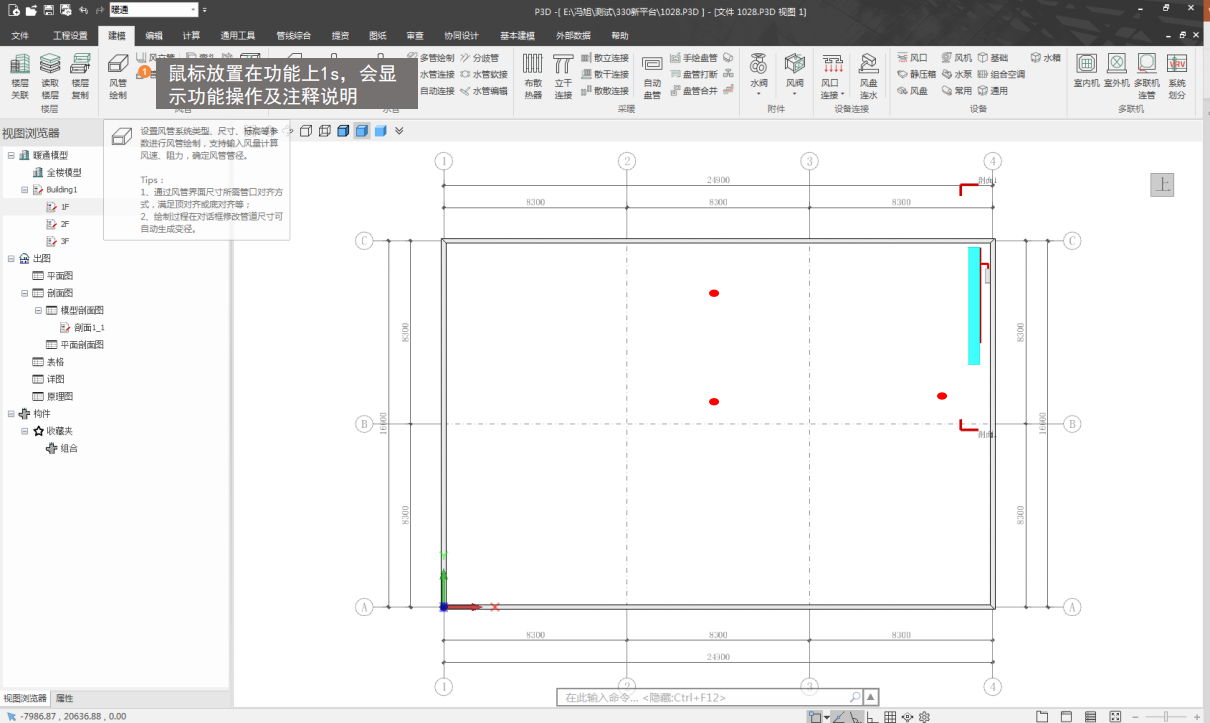Collapse the 剖面图 tree node

click(x=24, y=293)
